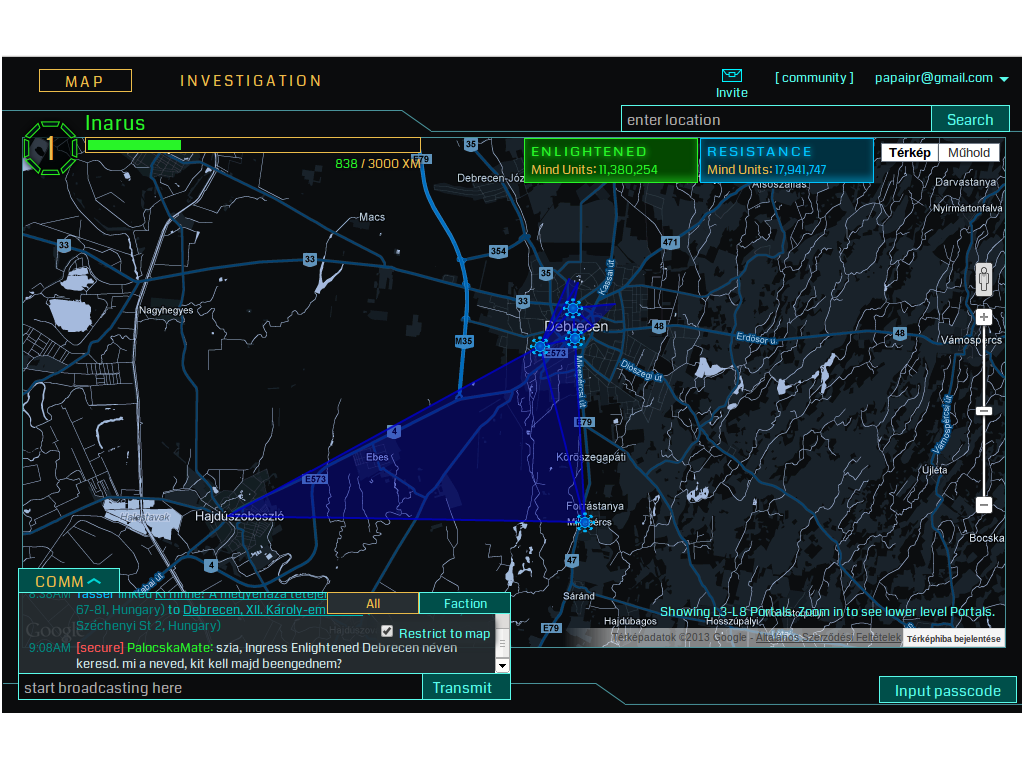
Task: Open the community link
Action: 814,78
